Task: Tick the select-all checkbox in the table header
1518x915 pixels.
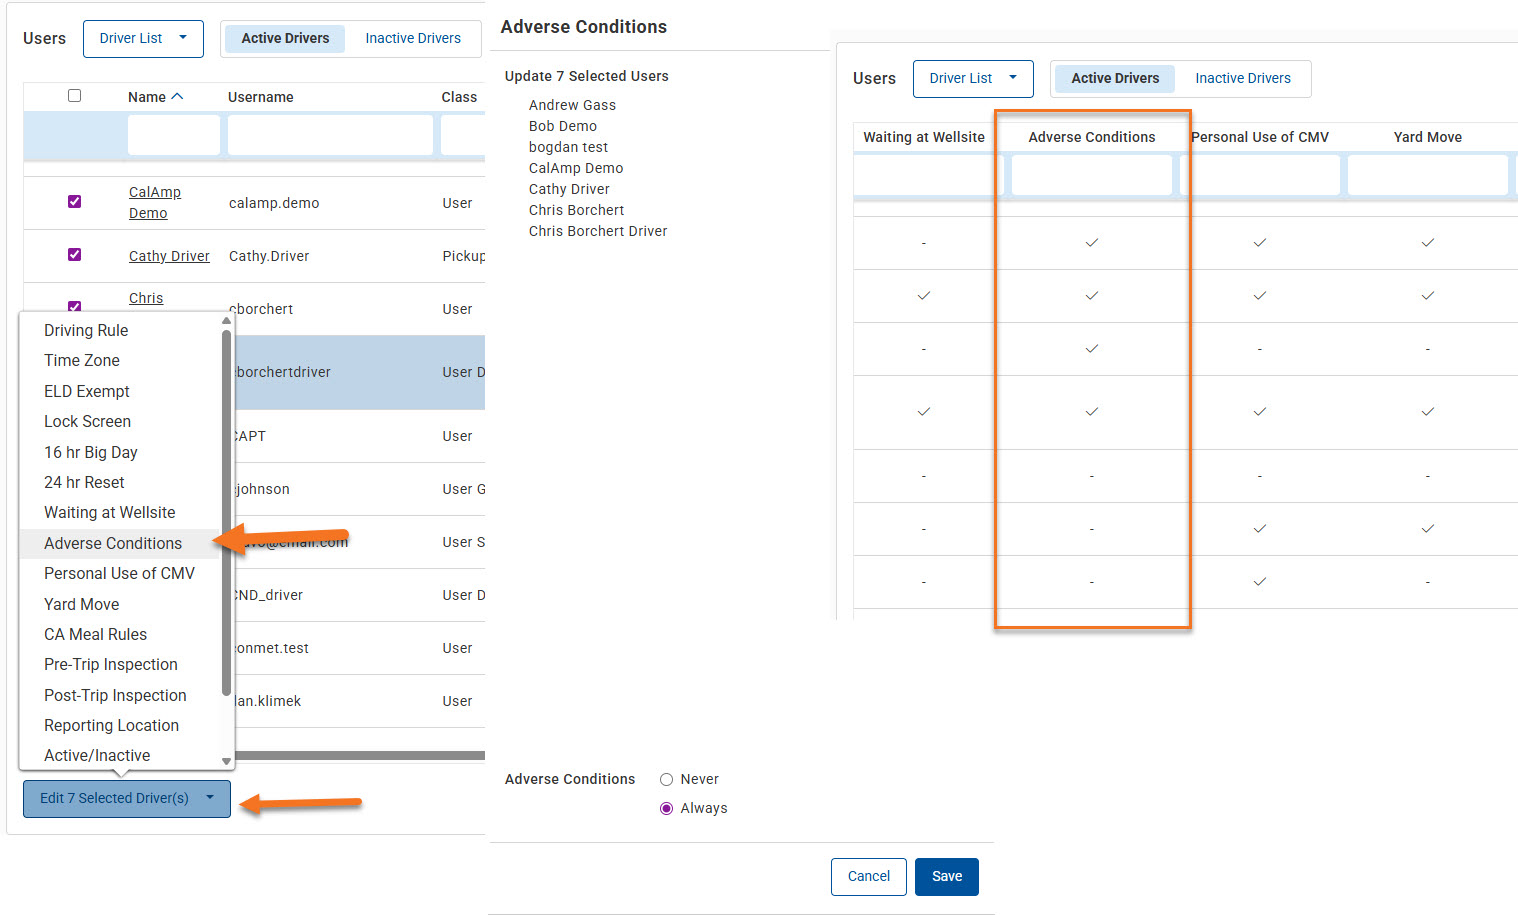Action: click(x=74, y=96)
